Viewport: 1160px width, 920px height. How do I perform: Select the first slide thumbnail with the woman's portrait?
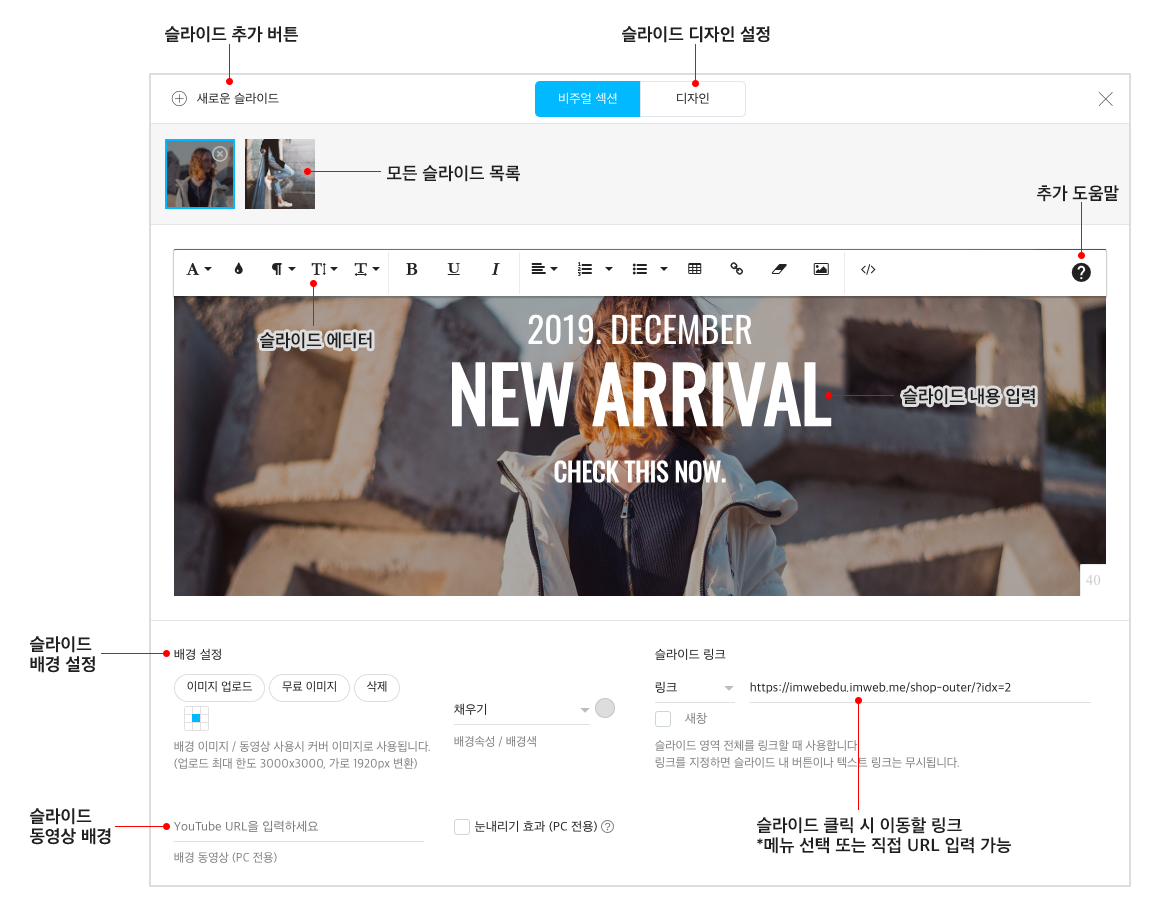(x=200, y=174)
